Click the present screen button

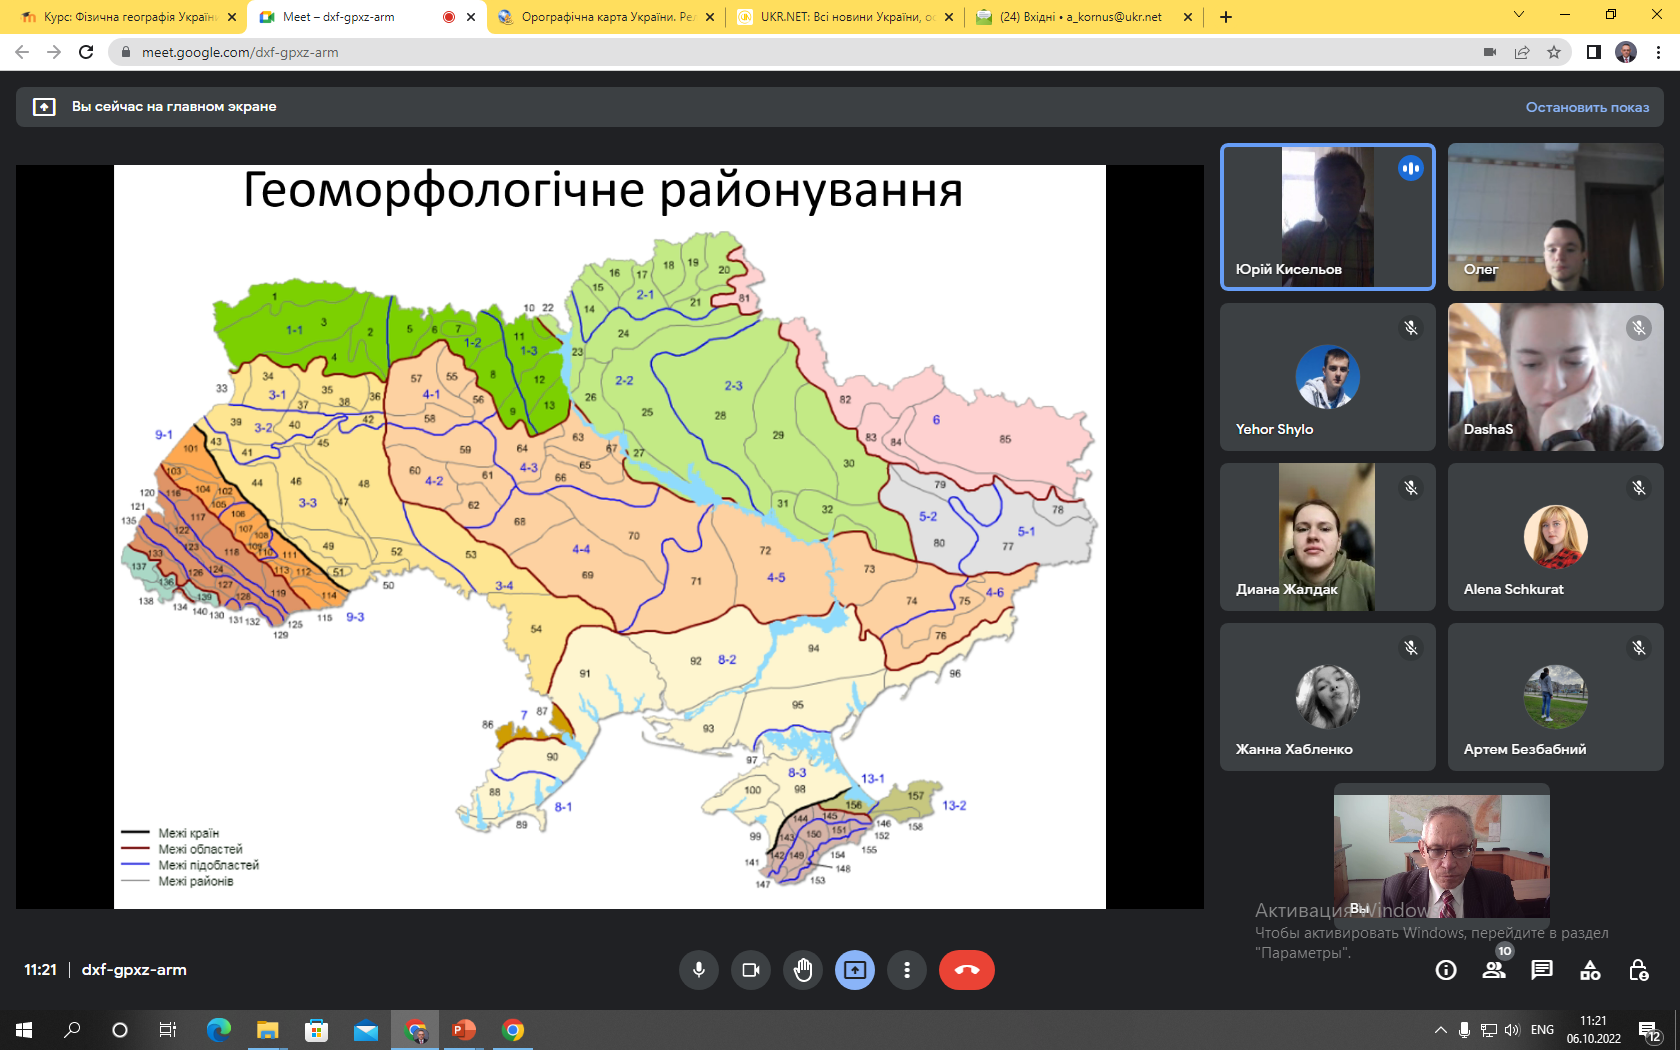pos(855,970)
